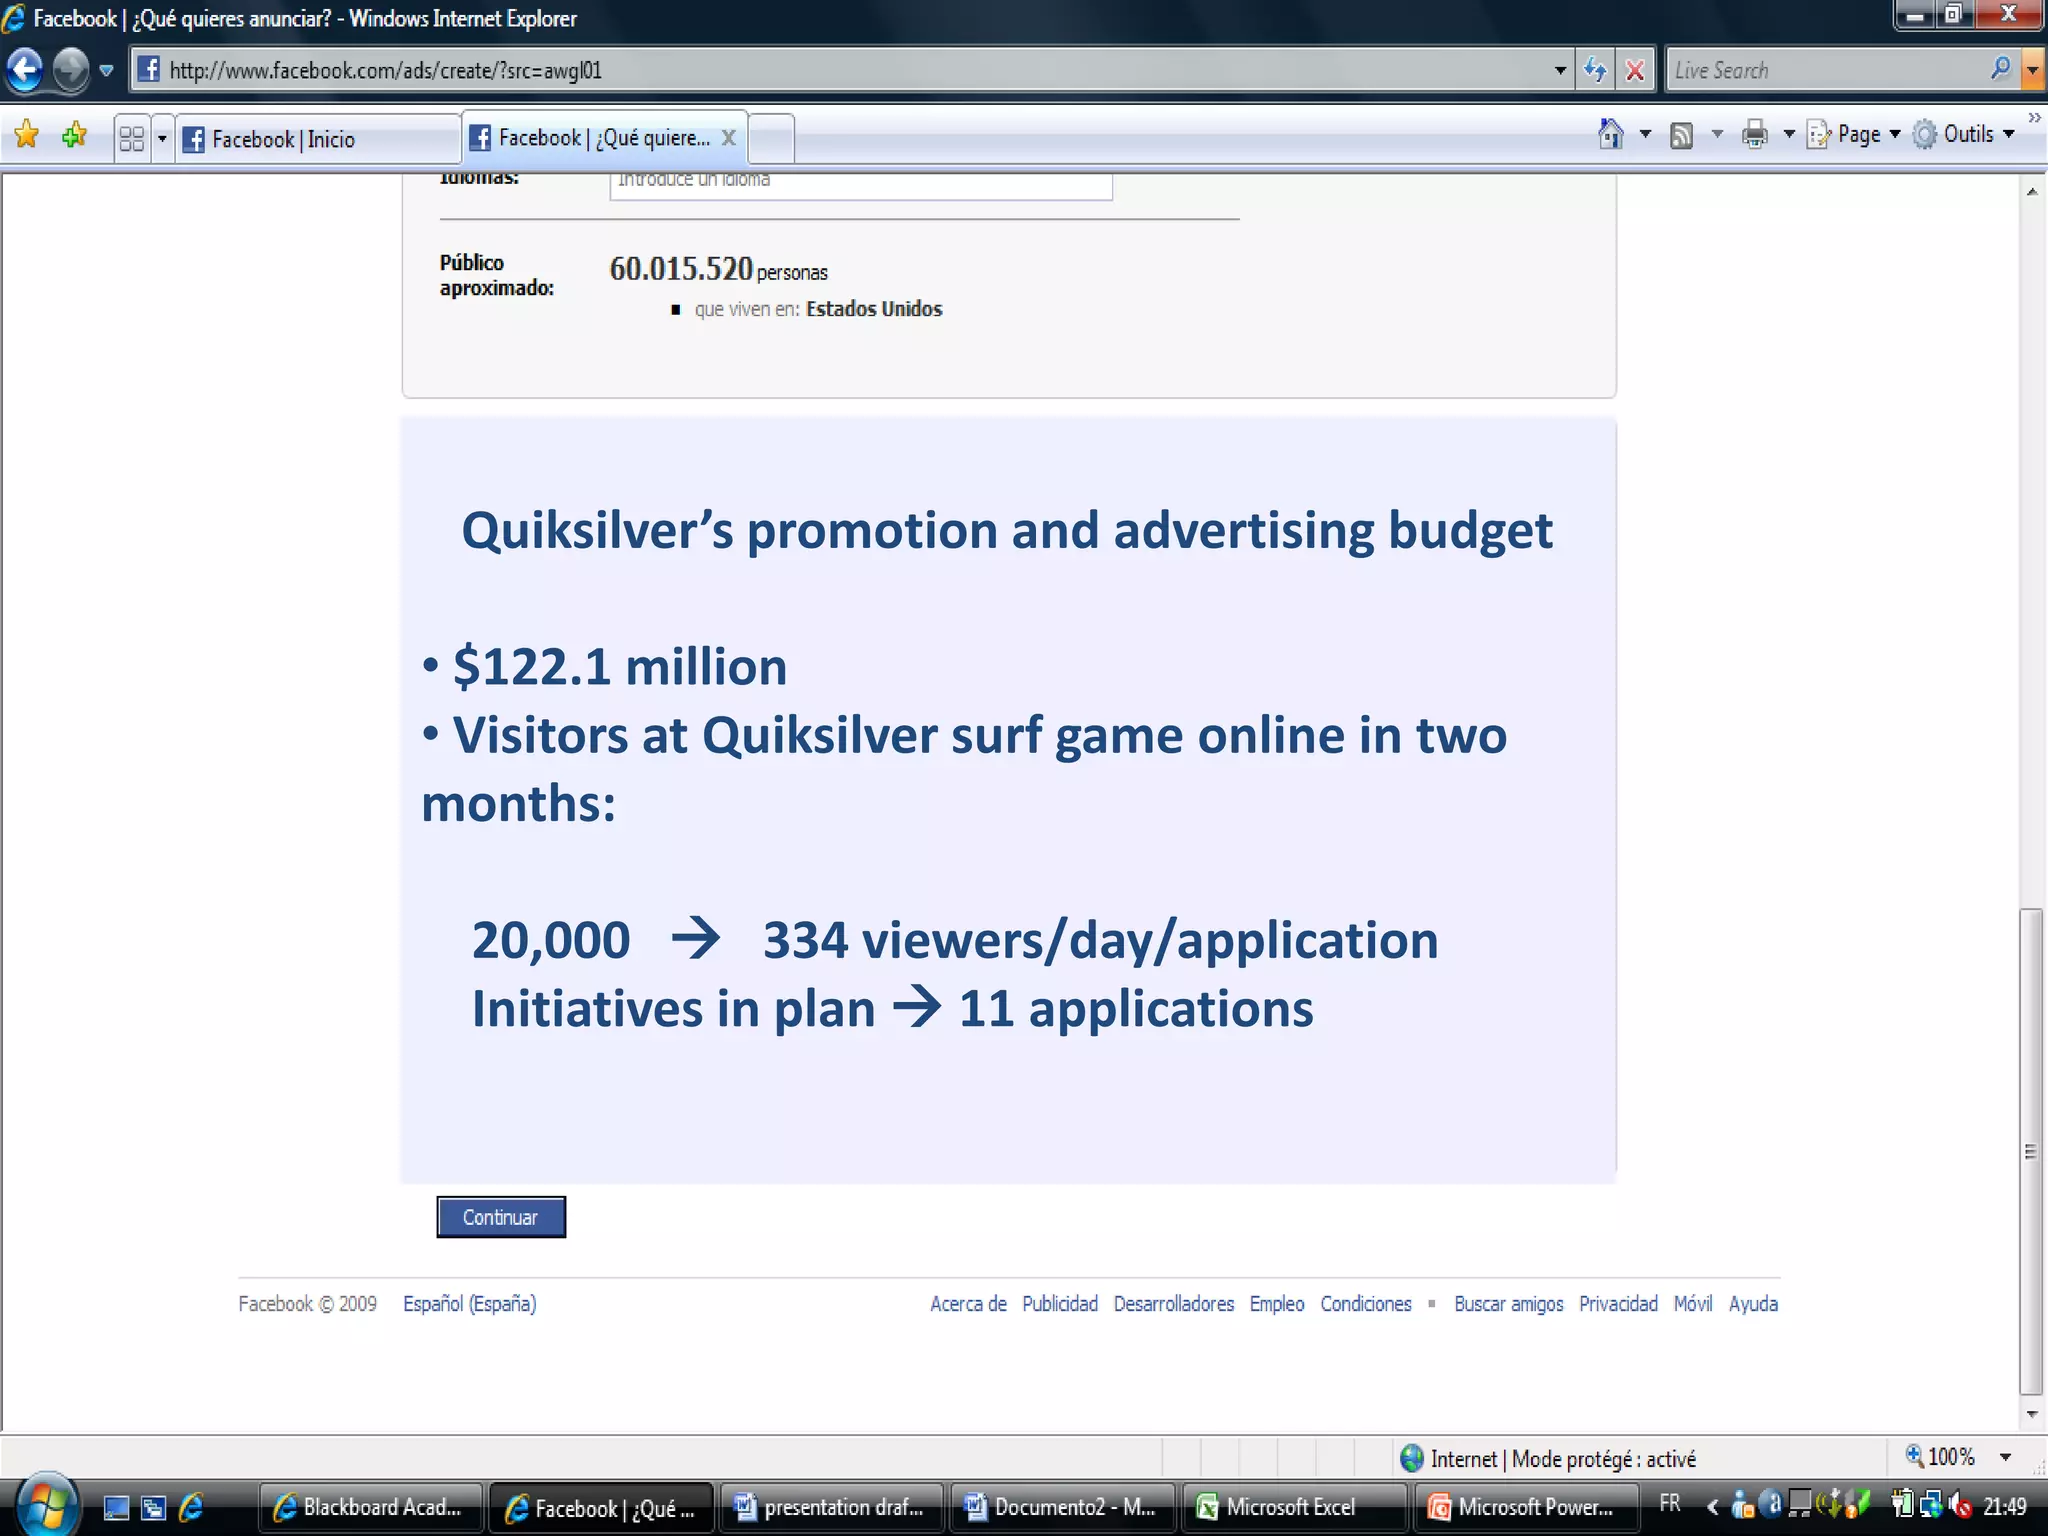Click the RSS feeds icon
Screen dimensions: 2048x1536
pos(1682,135)
